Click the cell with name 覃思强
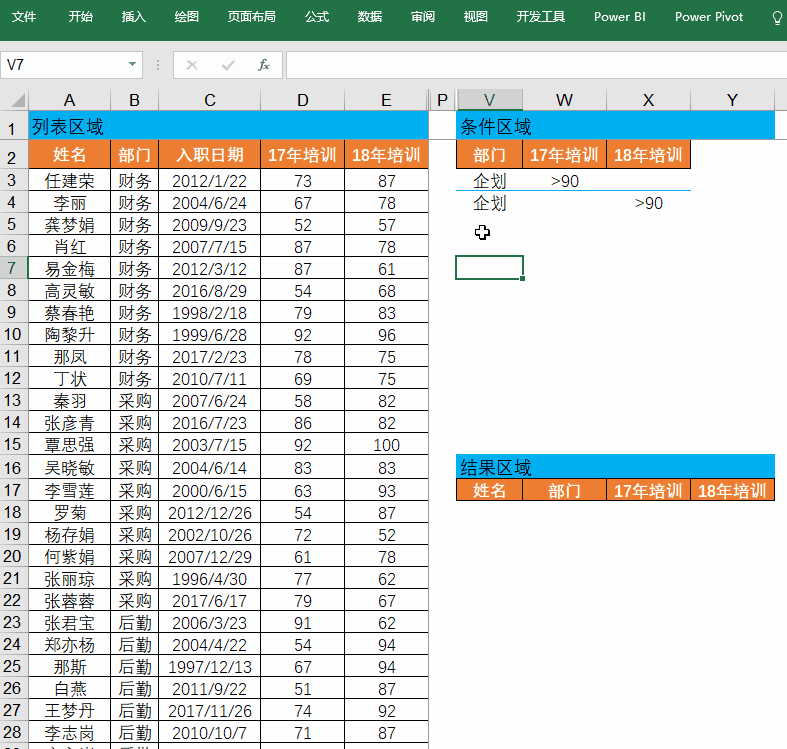The image size is (787, 749). [x=69, y=445]
